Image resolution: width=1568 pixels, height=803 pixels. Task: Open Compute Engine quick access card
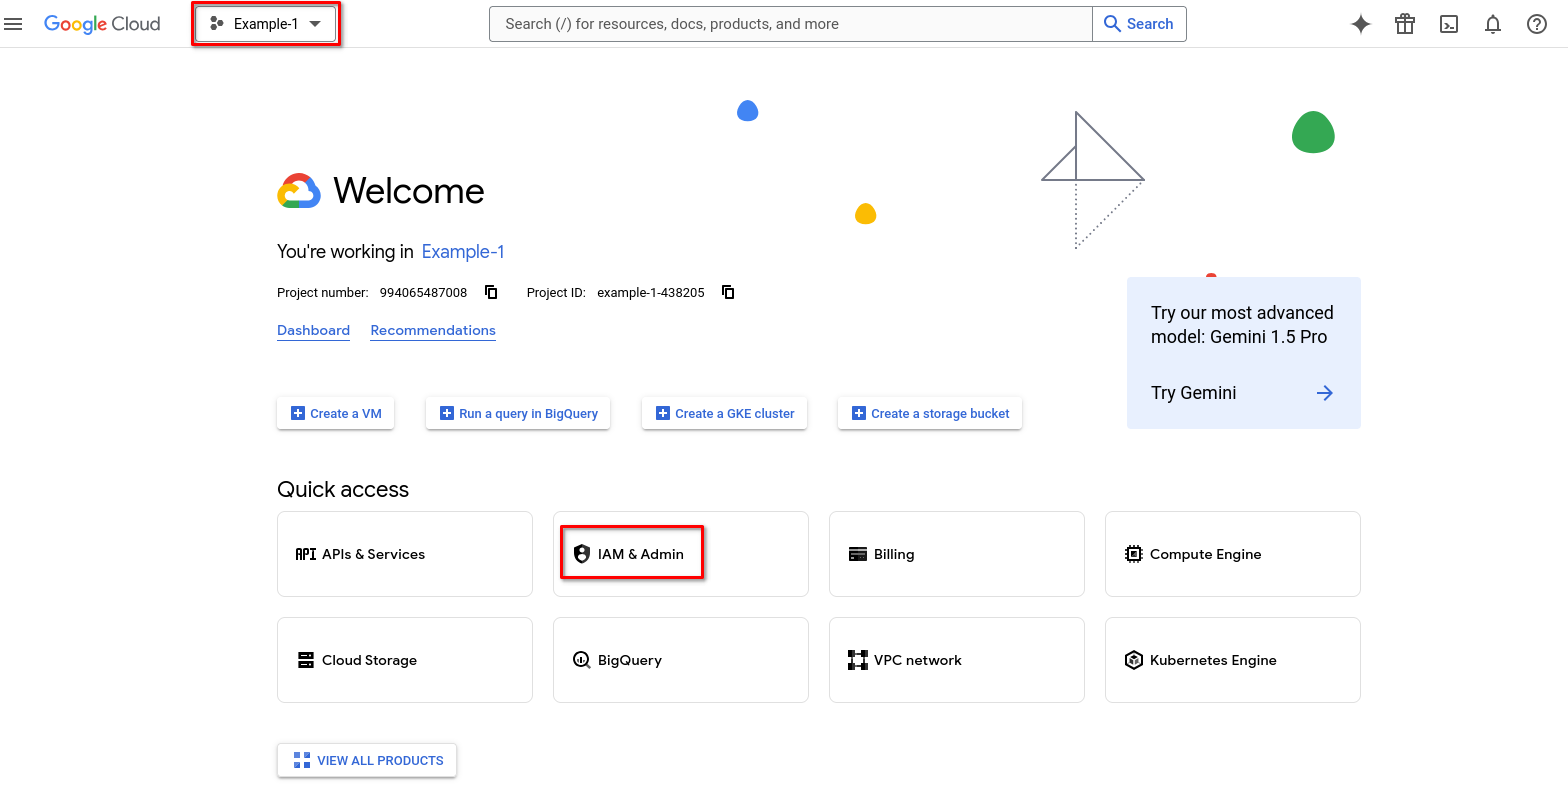coord(1233,554)
